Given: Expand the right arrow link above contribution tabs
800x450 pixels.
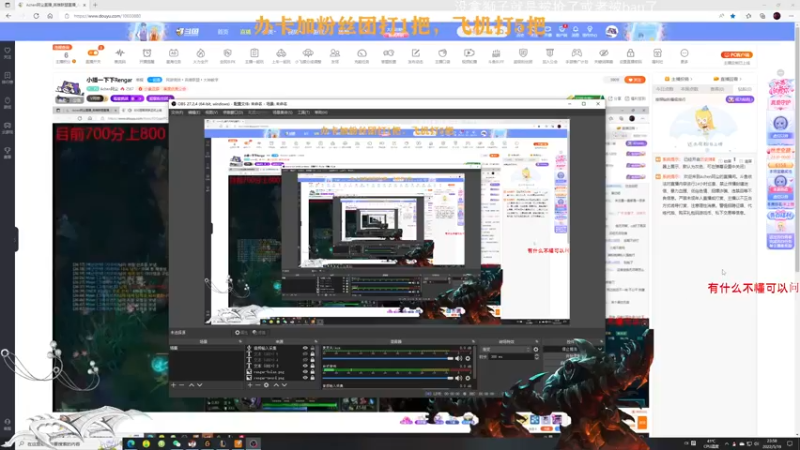Looking at the screenshot, I should (728, 79).
